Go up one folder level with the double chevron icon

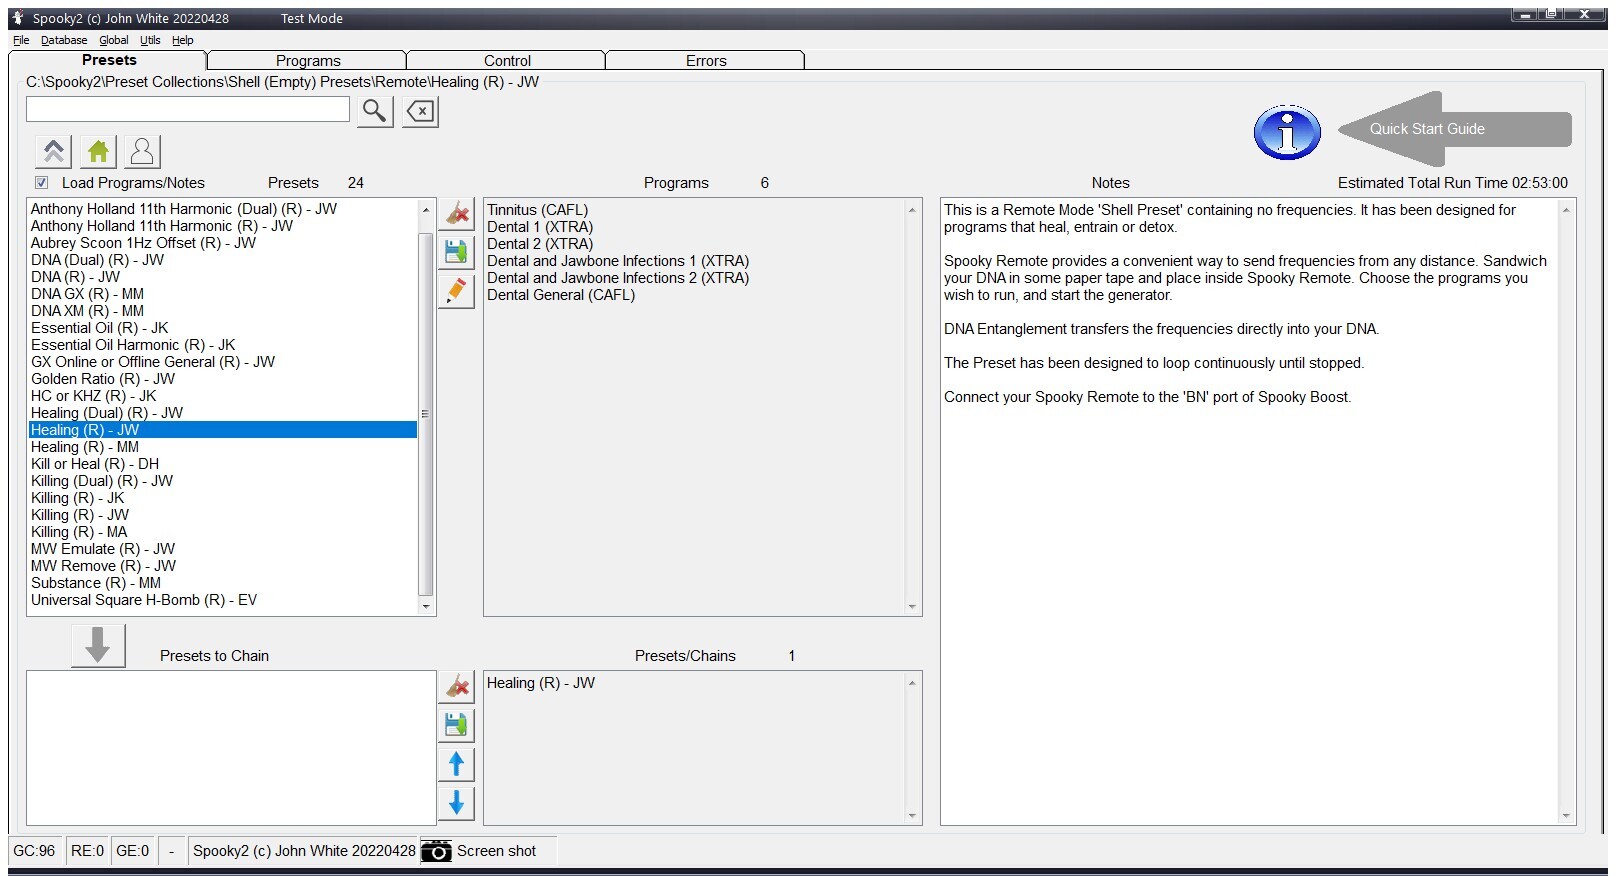[x=54, y=152]
